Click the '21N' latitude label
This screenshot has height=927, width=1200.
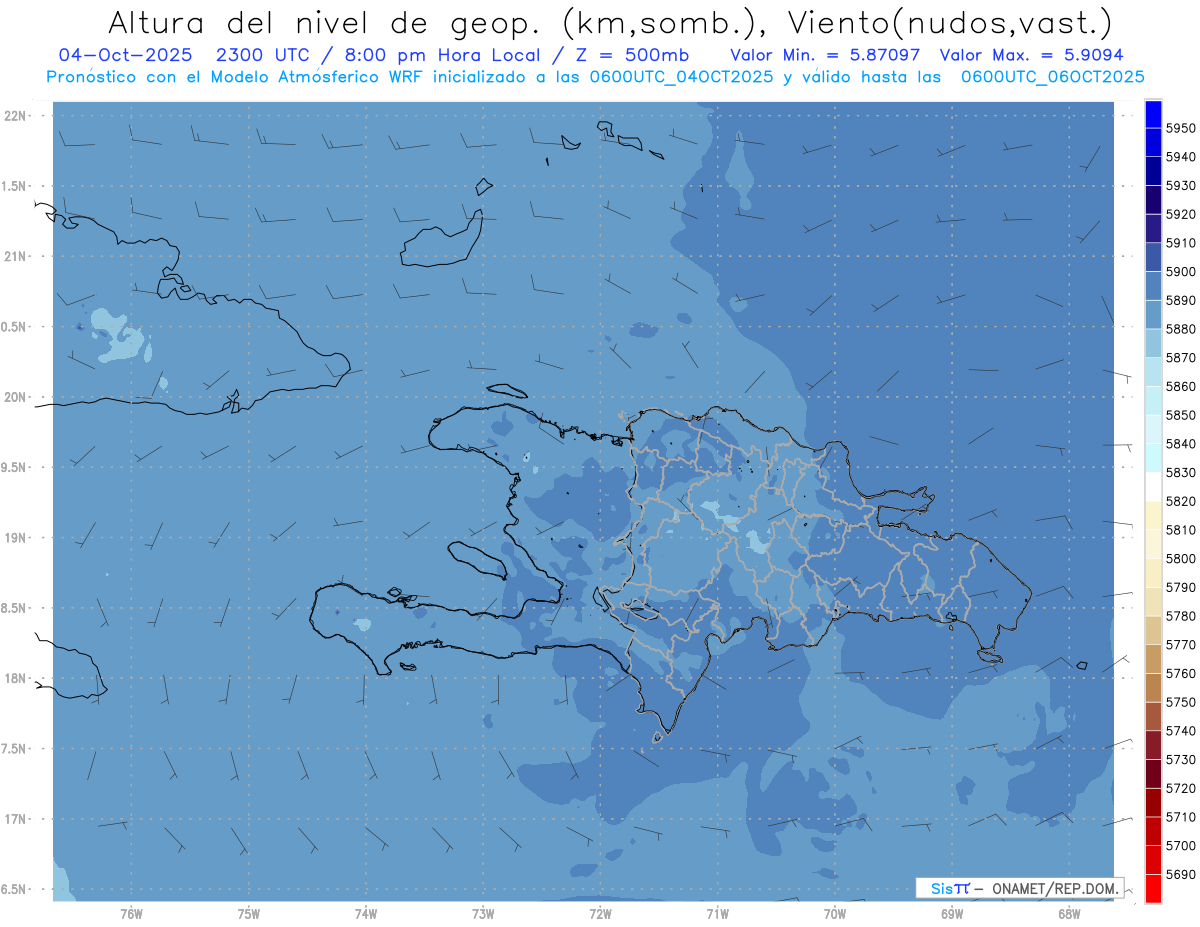15,256
